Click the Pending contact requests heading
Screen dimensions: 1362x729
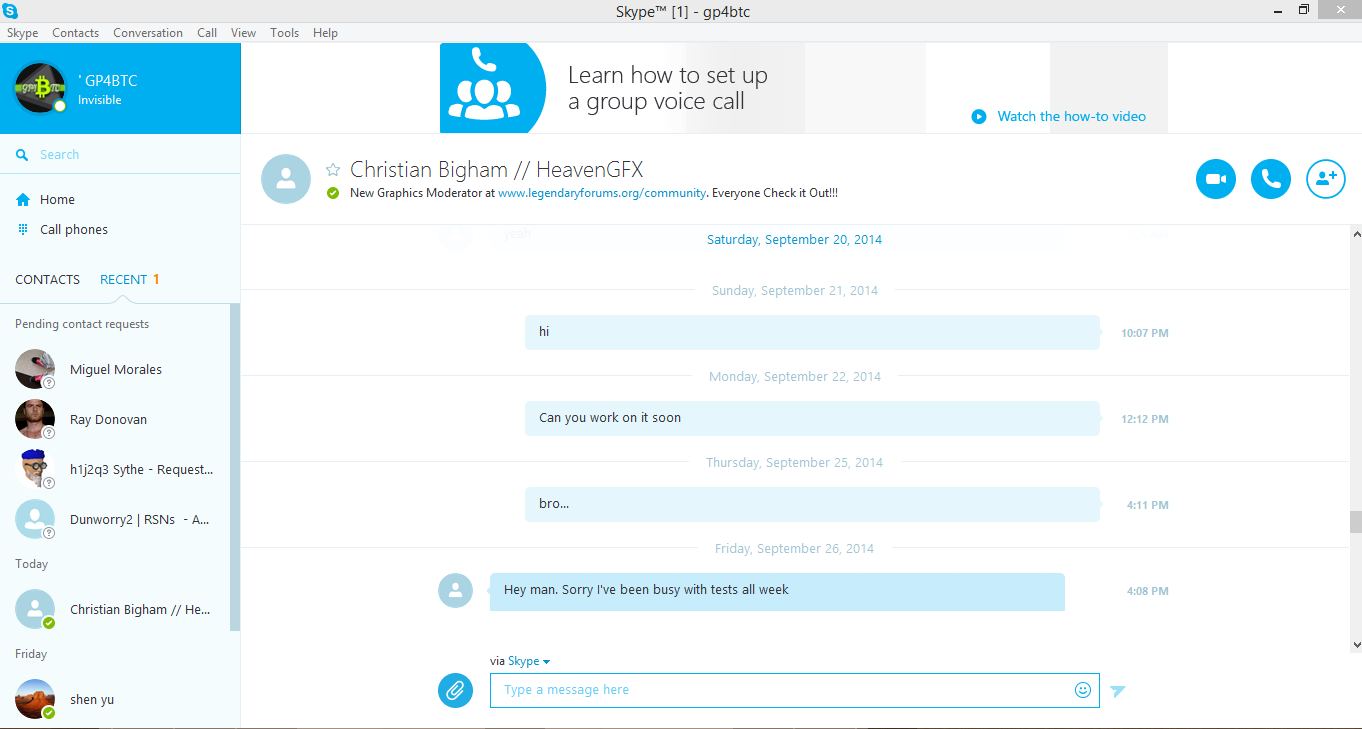coord(82,324)
